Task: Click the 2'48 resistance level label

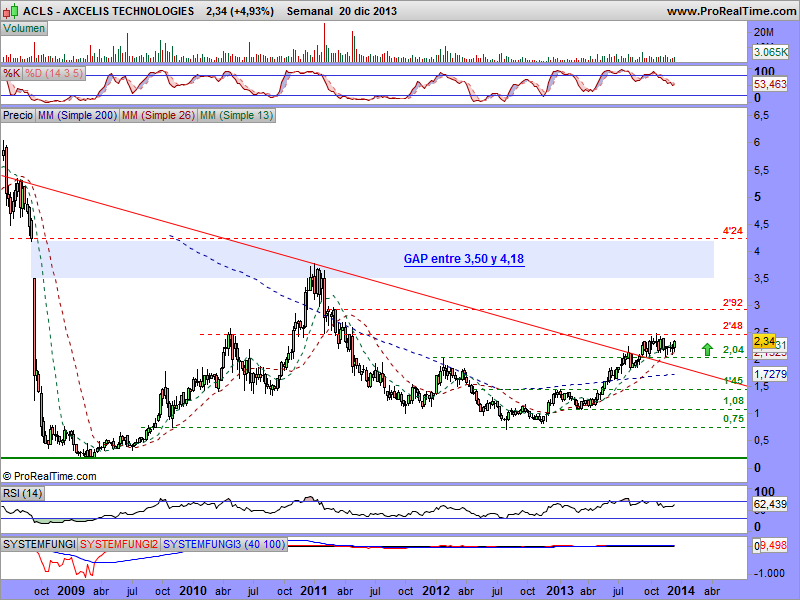Action: click(x=733, y=326)
